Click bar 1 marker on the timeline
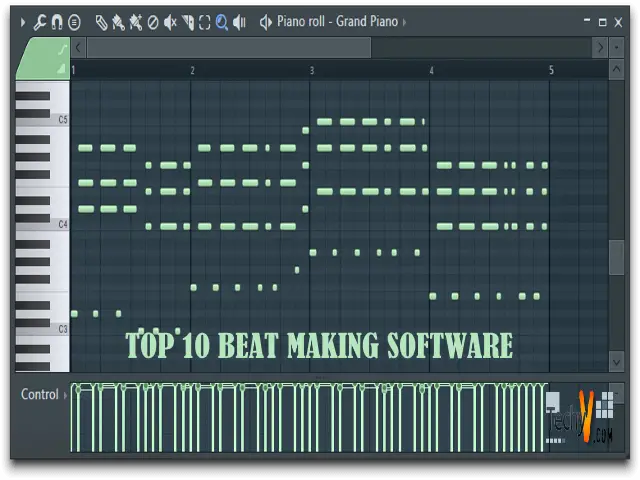Screen dimensions: 640x480 click(73, 70)
